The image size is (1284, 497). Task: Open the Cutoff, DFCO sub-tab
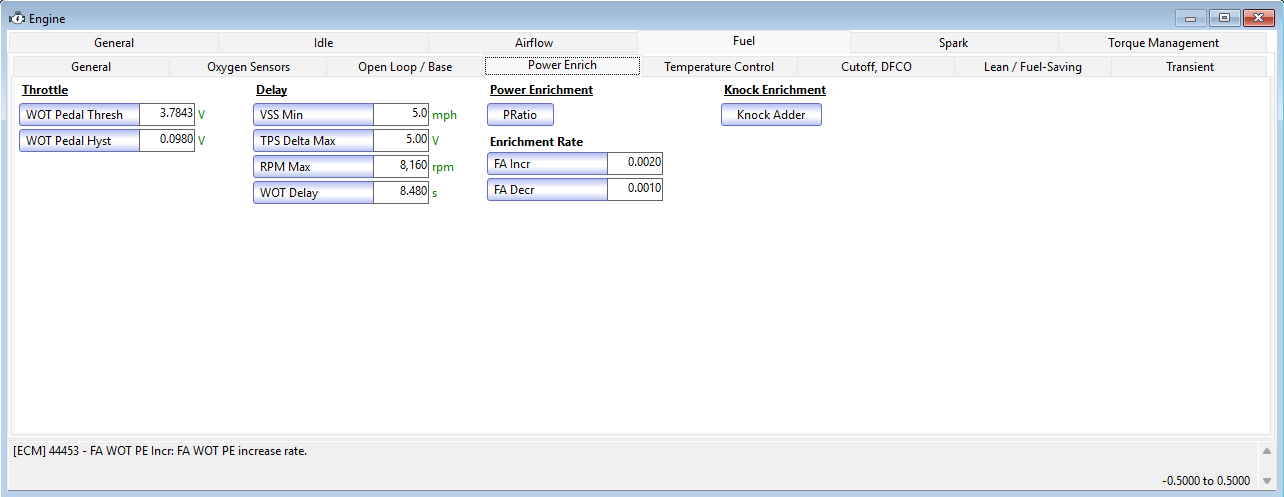pos(875,67)
